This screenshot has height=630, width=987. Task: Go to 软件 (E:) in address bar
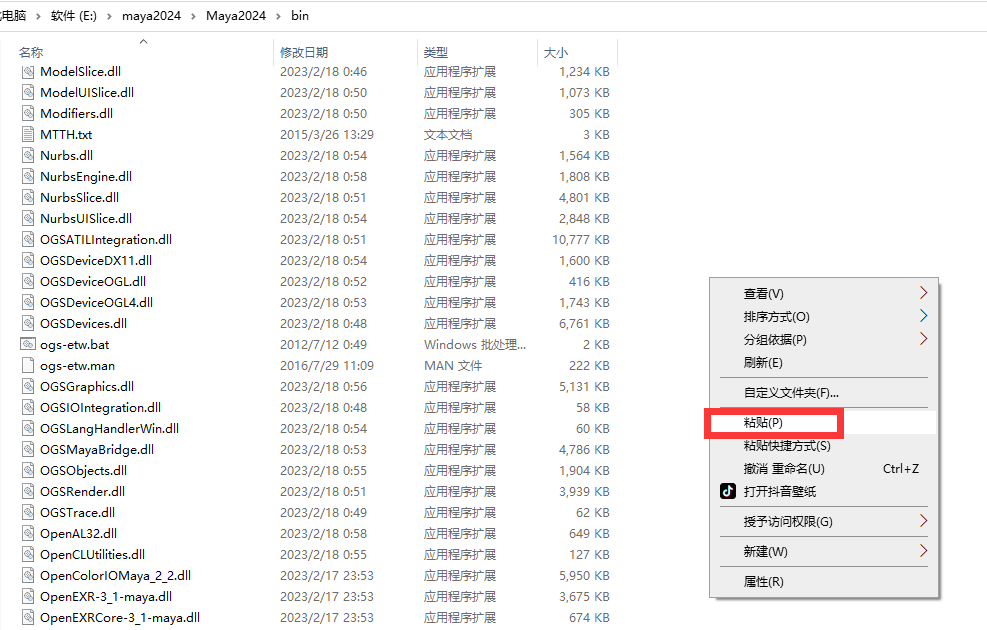[74, 16]
